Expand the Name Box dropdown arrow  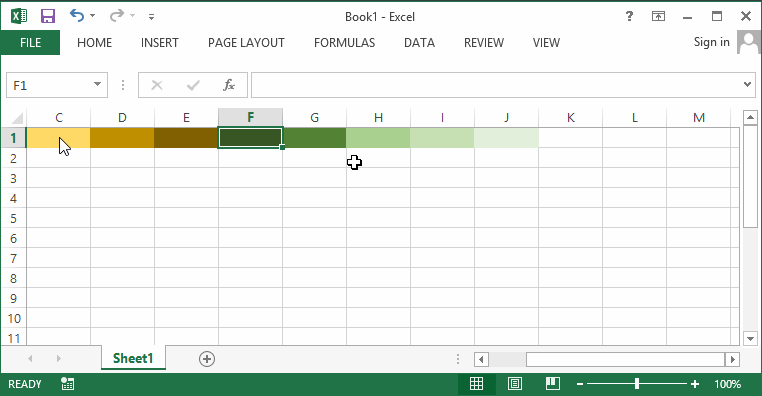click(x=97, y=85)
